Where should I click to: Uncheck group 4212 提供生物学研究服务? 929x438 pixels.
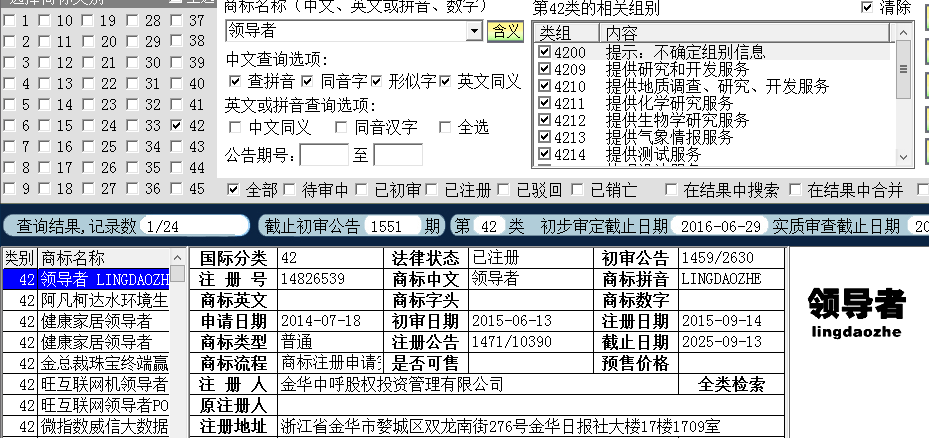click(x=544, y=120)
